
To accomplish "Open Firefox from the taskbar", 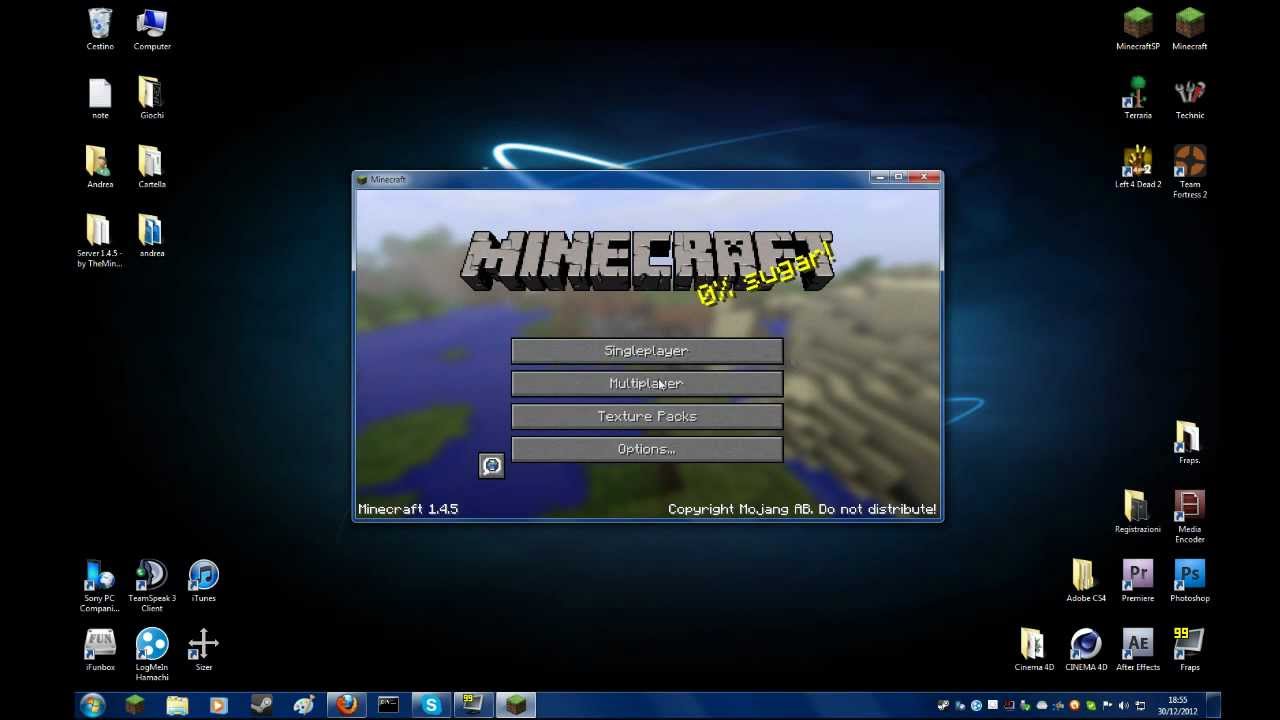I will pos(347,706).
